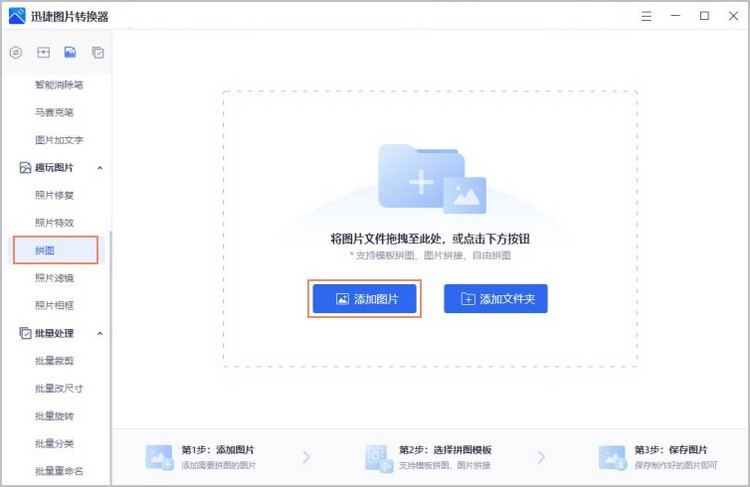Select the batch-processing category icon at sidebar top
The width and height of the screenshot is (750, 487).
tap(98, 52)
